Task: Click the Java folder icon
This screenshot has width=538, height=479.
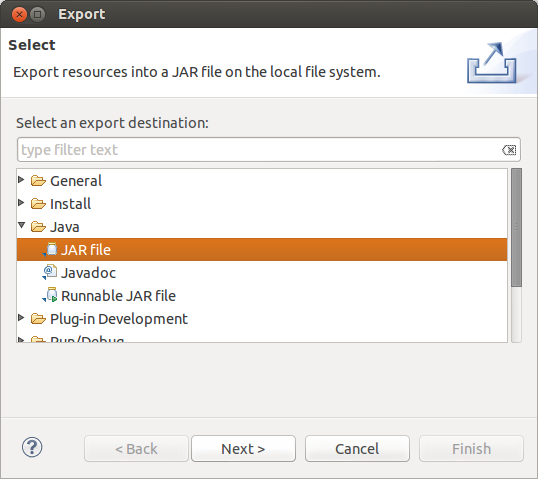Action: coord(38,227)
